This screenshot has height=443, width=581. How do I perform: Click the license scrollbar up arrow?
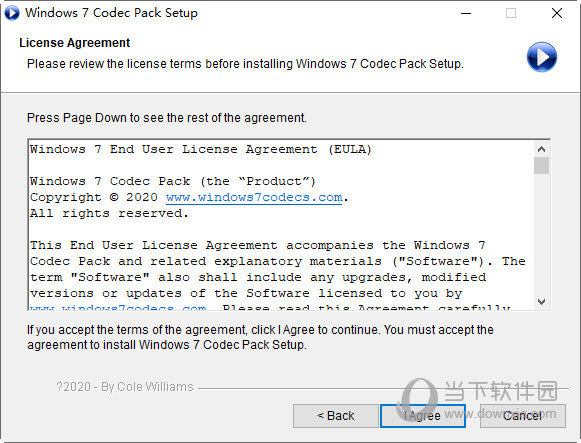[x=541, y=149]
